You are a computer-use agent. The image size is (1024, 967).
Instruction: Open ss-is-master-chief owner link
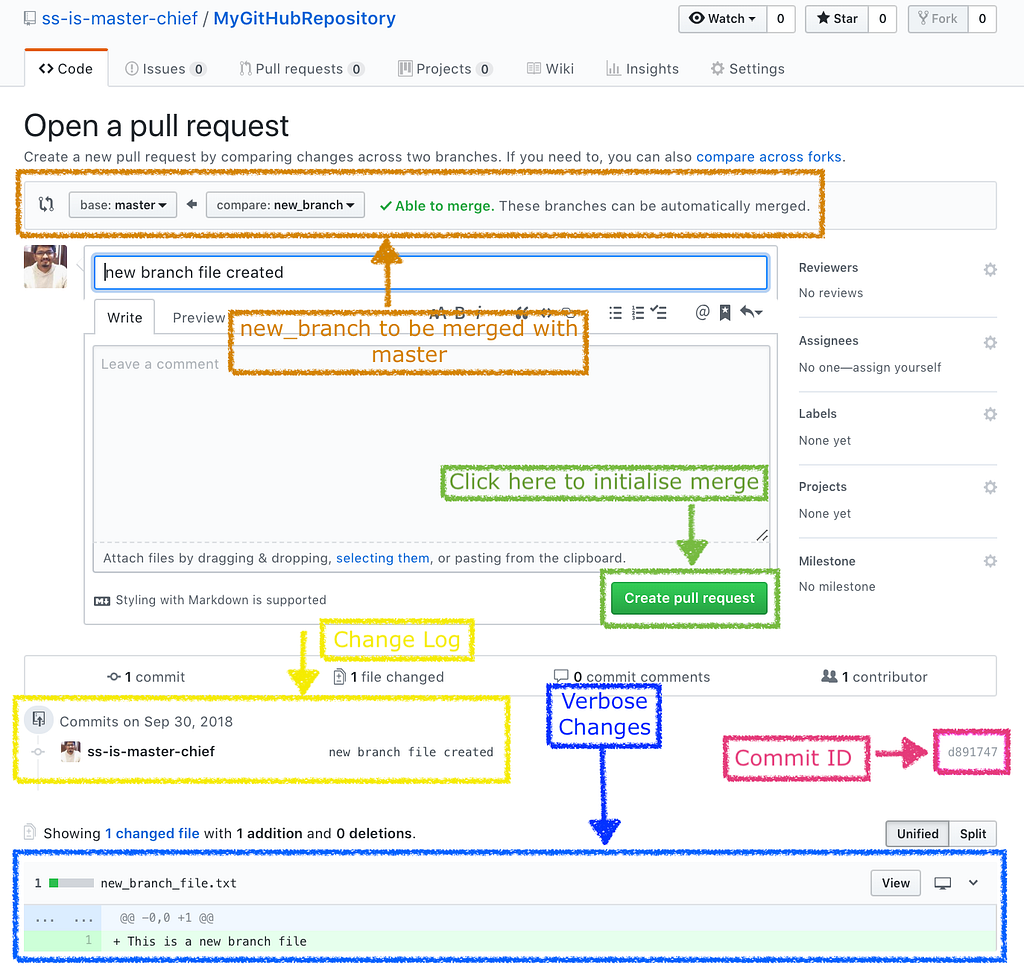[120, 18]
